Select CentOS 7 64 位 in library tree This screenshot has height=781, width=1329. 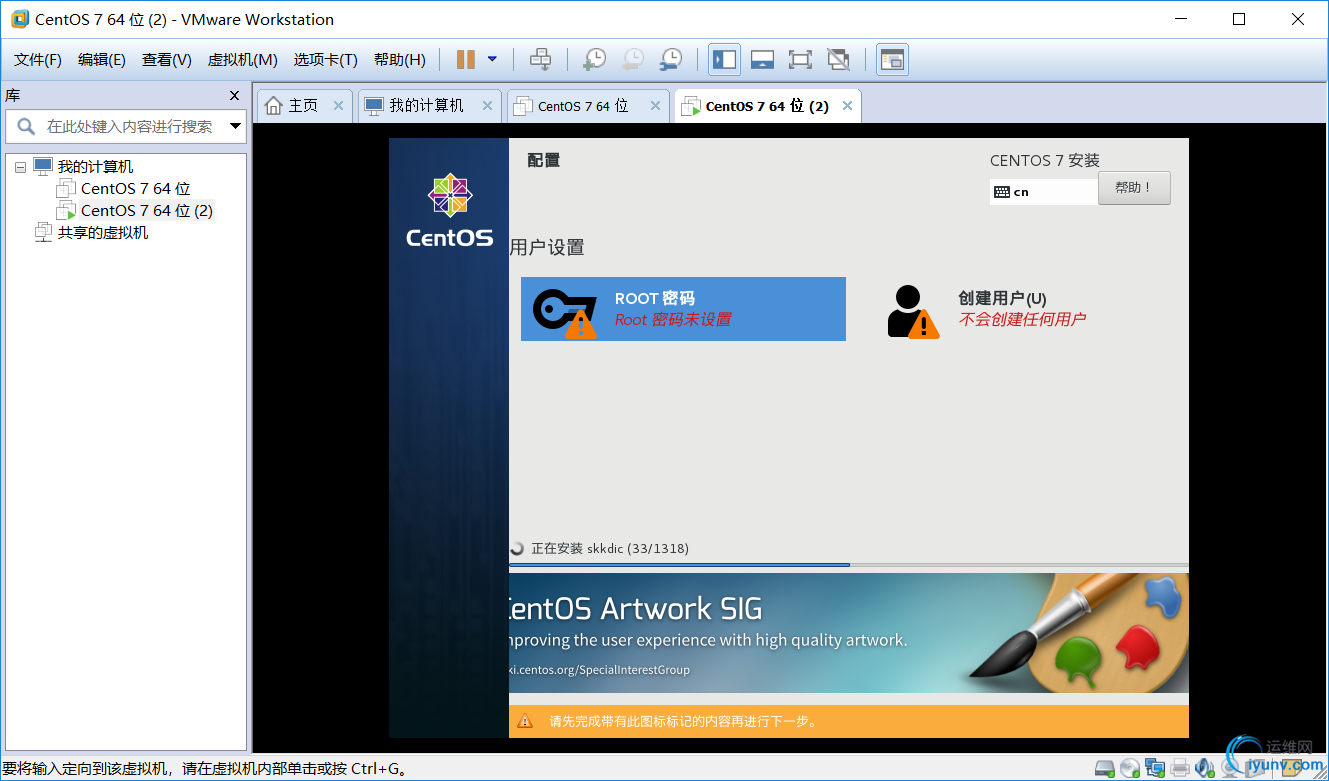[x=135, y=189]
